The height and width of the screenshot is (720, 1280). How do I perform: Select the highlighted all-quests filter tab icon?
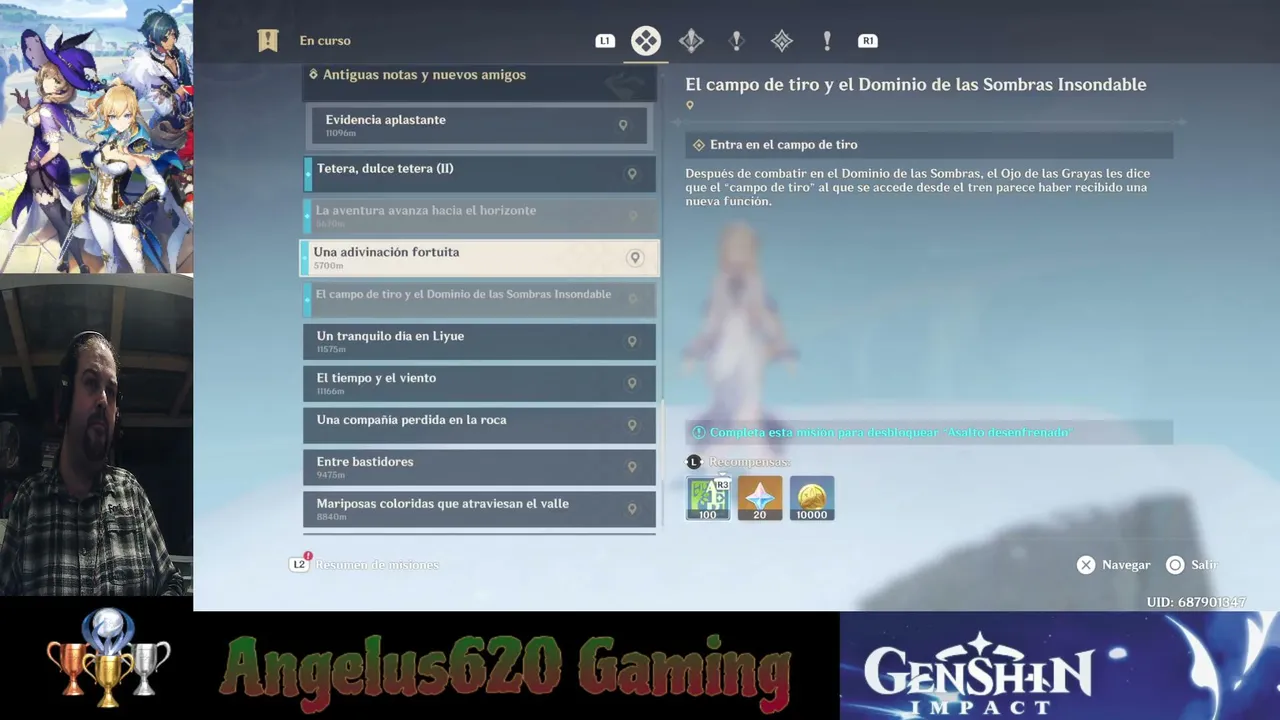(x=646, y=41)
